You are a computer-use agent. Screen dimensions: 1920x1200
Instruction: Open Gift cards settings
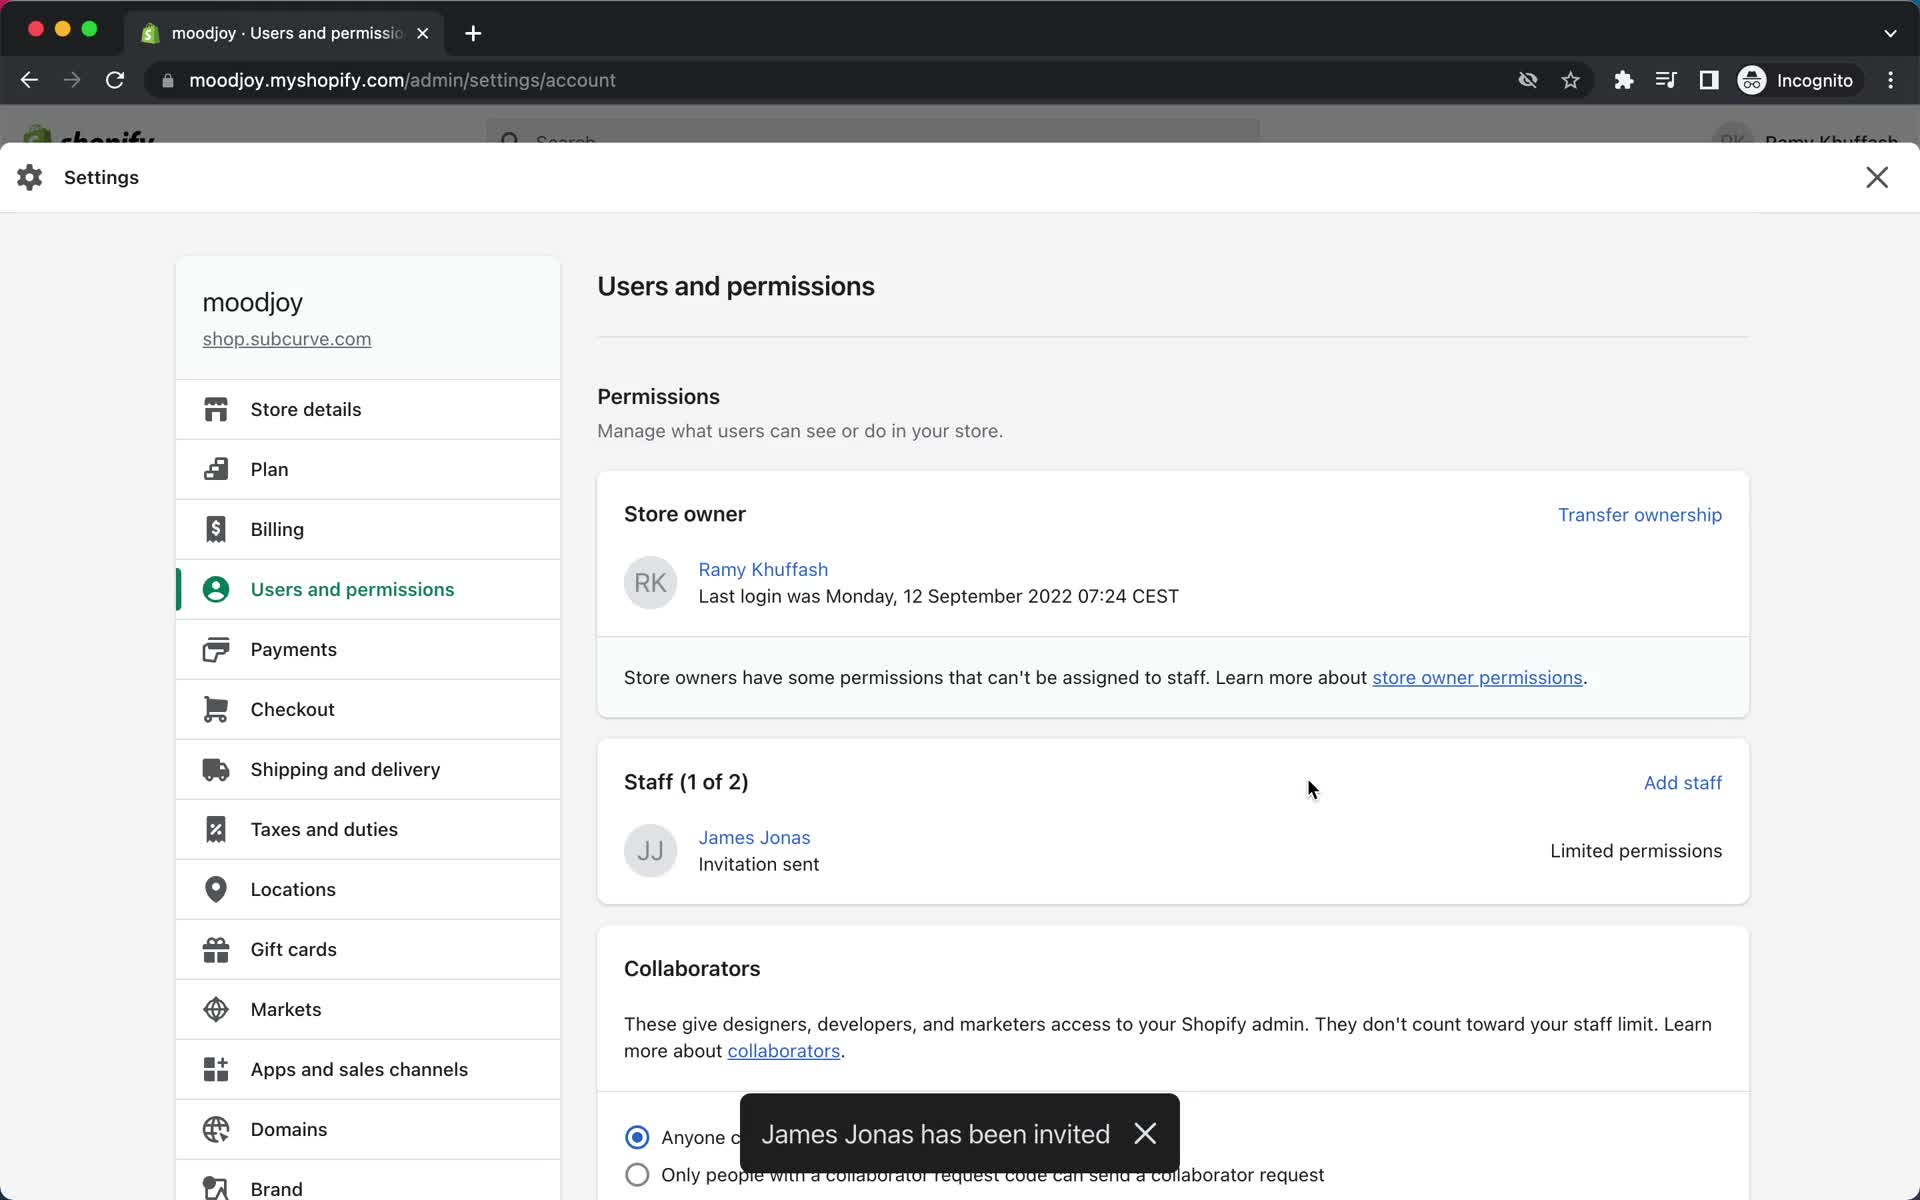click(x=368, y=949)
